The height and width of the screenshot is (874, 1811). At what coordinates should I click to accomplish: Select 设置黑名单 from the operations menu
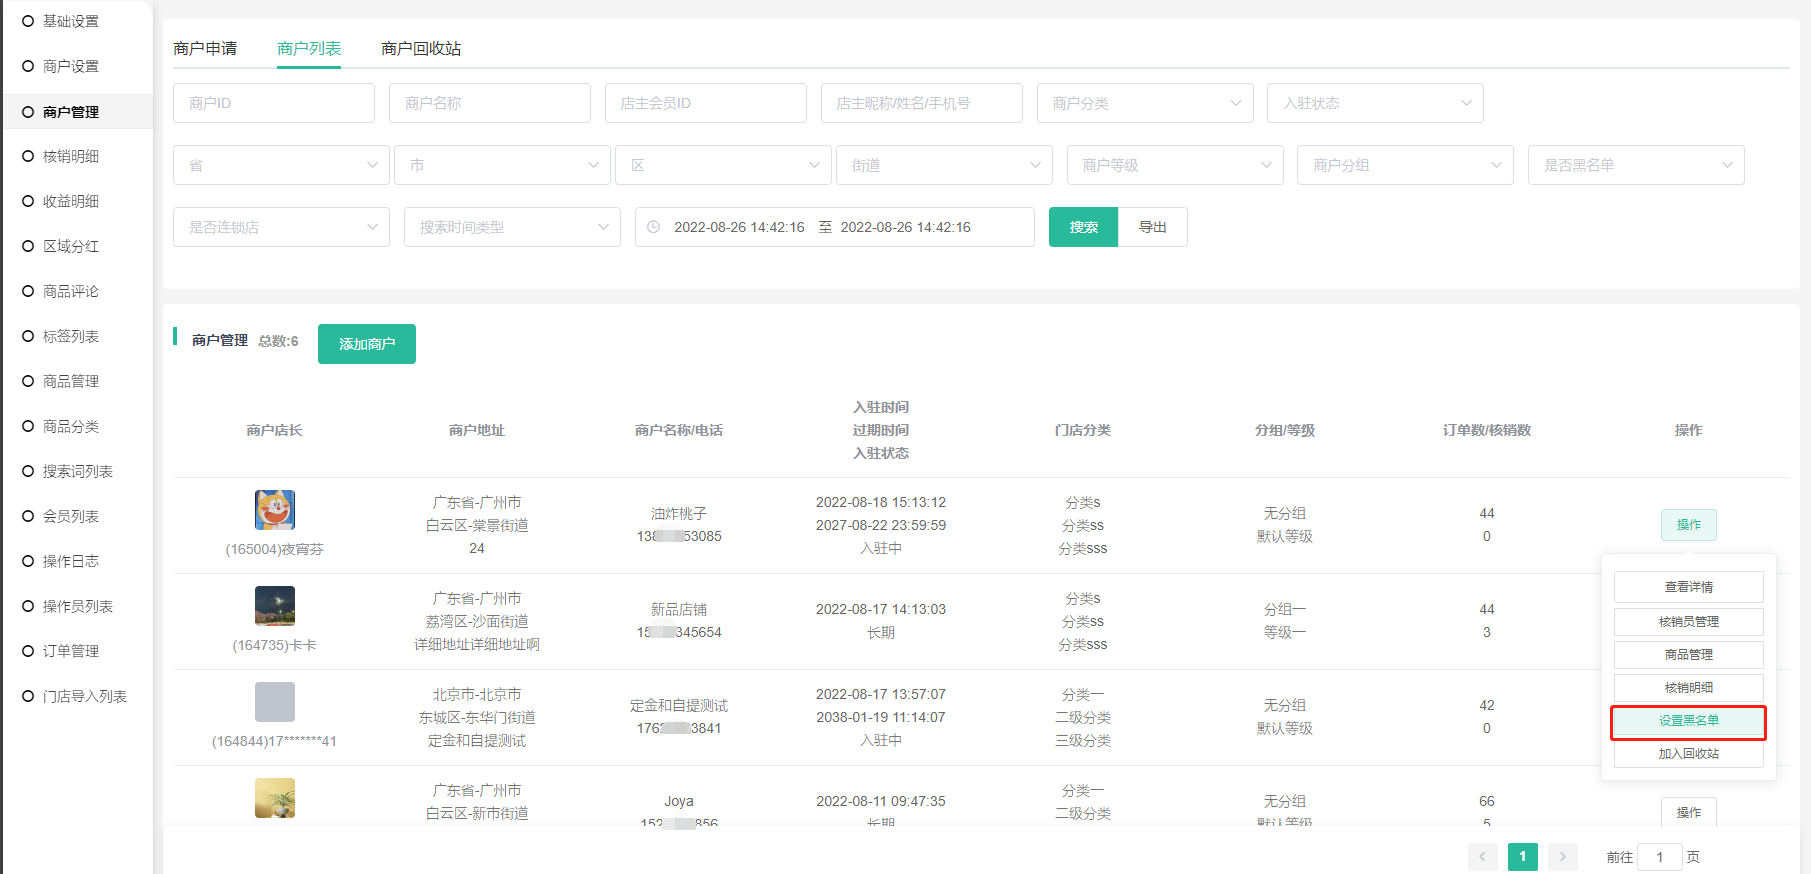pyautogui.click(x=1688, y=721)
